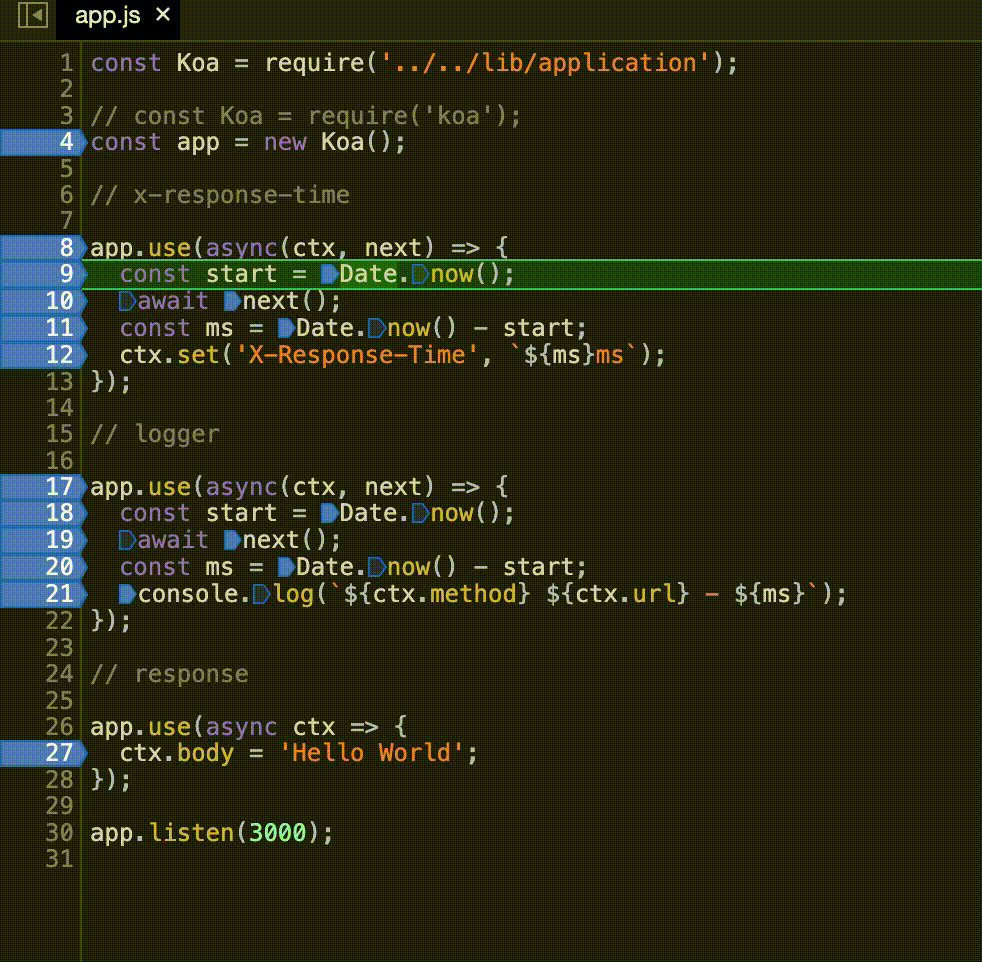Click inline marker before await on line 19
982x962 pixels.
(127, 540)
